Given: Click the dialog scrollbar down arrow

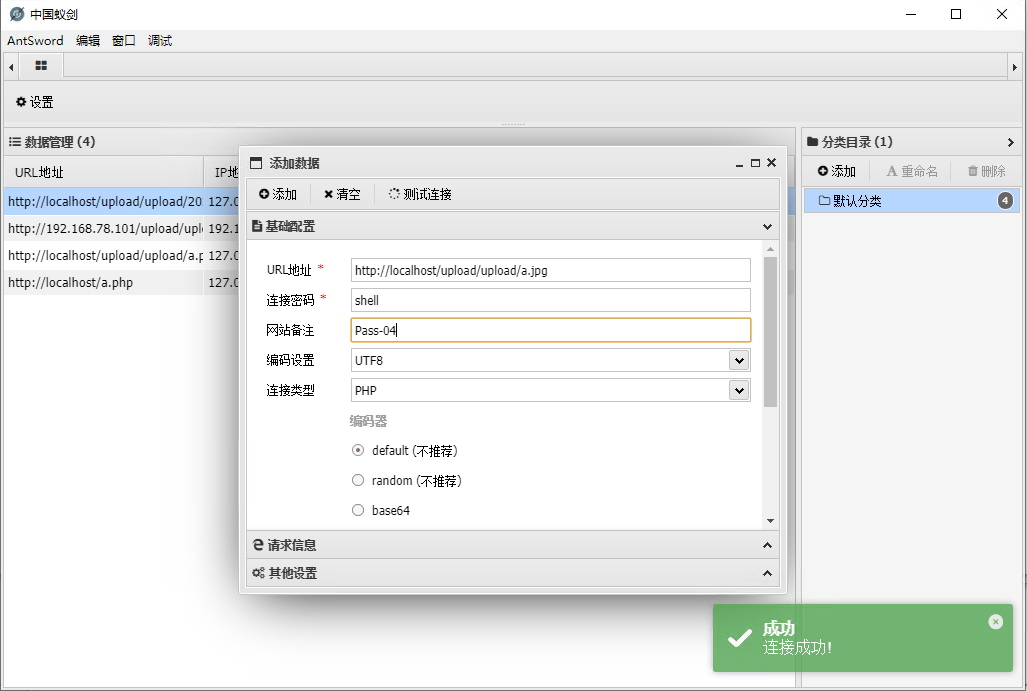Looking at the screenshot, I should tap(770, 521).
